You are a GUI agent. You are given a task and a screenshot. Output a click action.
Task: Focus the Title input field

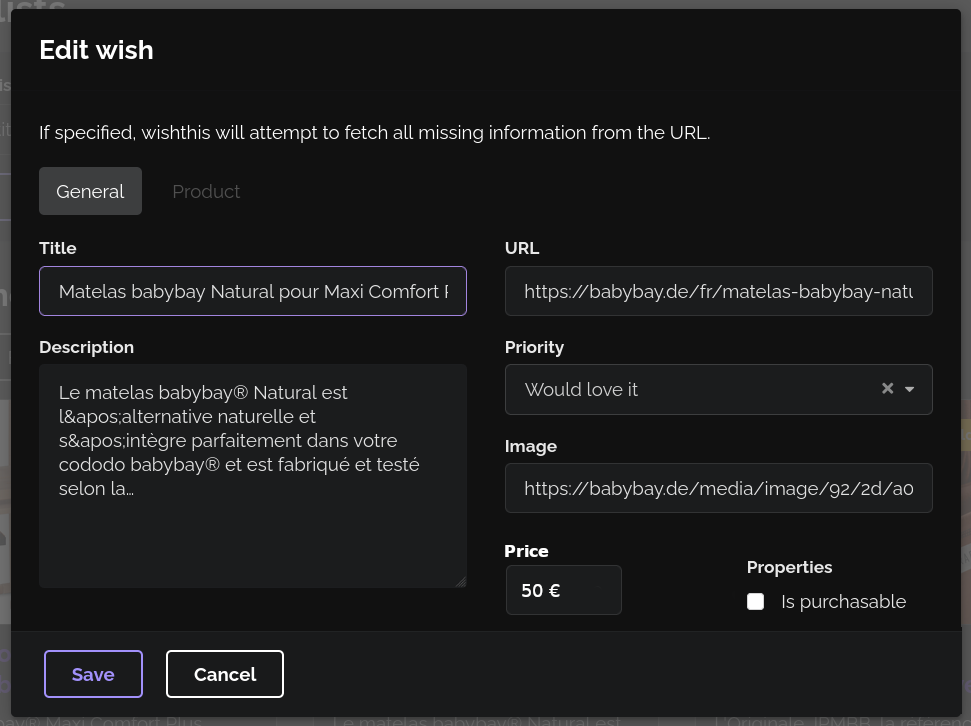(253, 291)
